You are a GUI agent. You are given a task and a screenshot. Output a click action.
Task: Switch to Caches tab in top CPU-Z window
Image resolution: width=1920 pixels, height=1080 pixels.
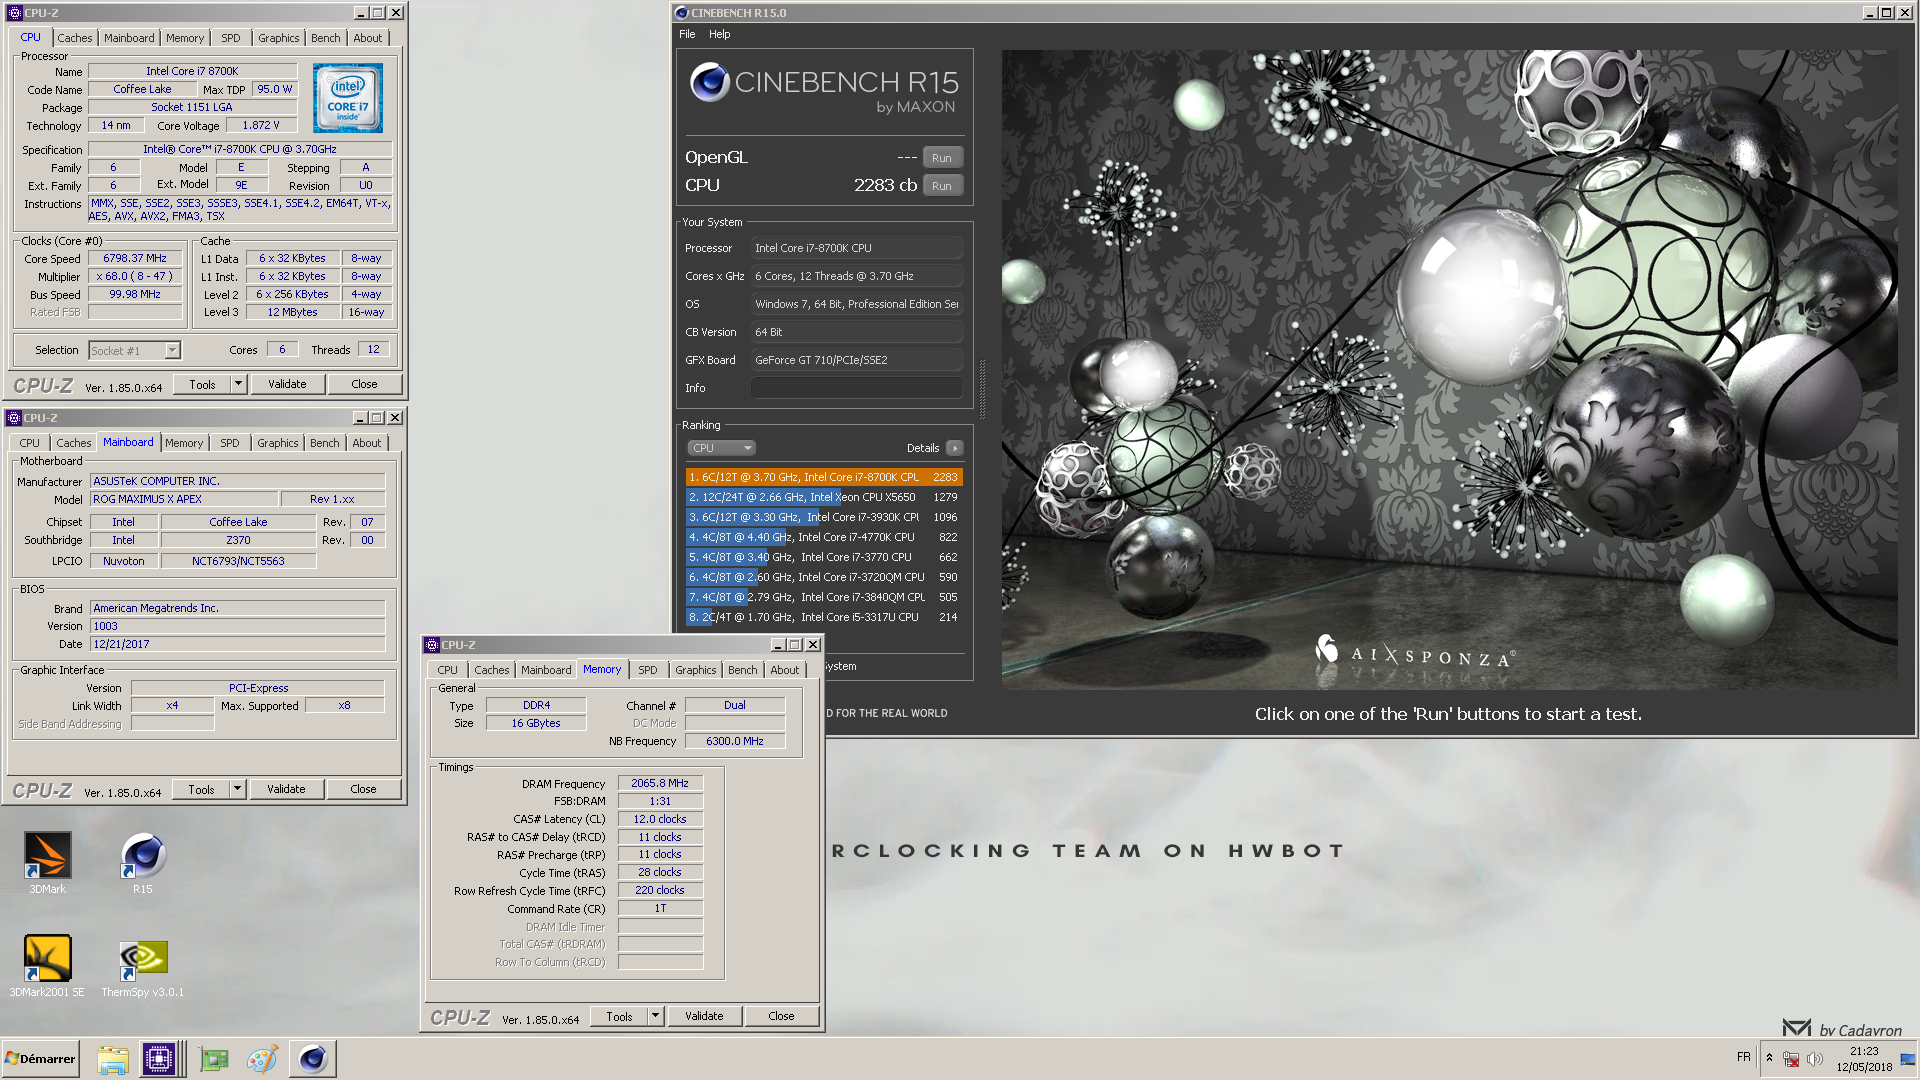[x=75, y=38]
